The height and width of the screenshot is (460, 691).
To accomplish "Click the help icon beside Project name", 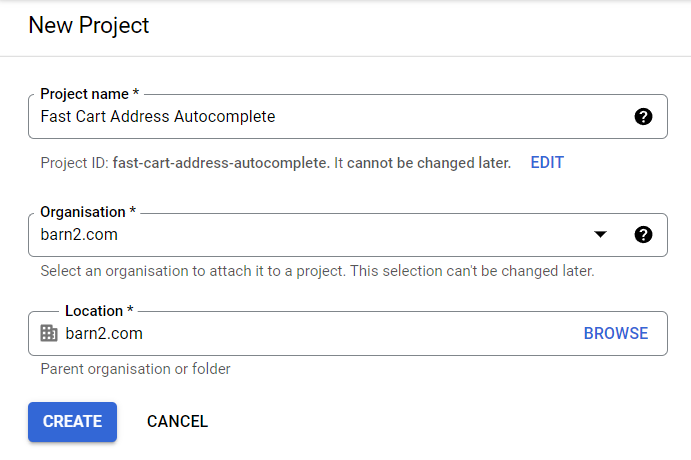I will 644,117.
